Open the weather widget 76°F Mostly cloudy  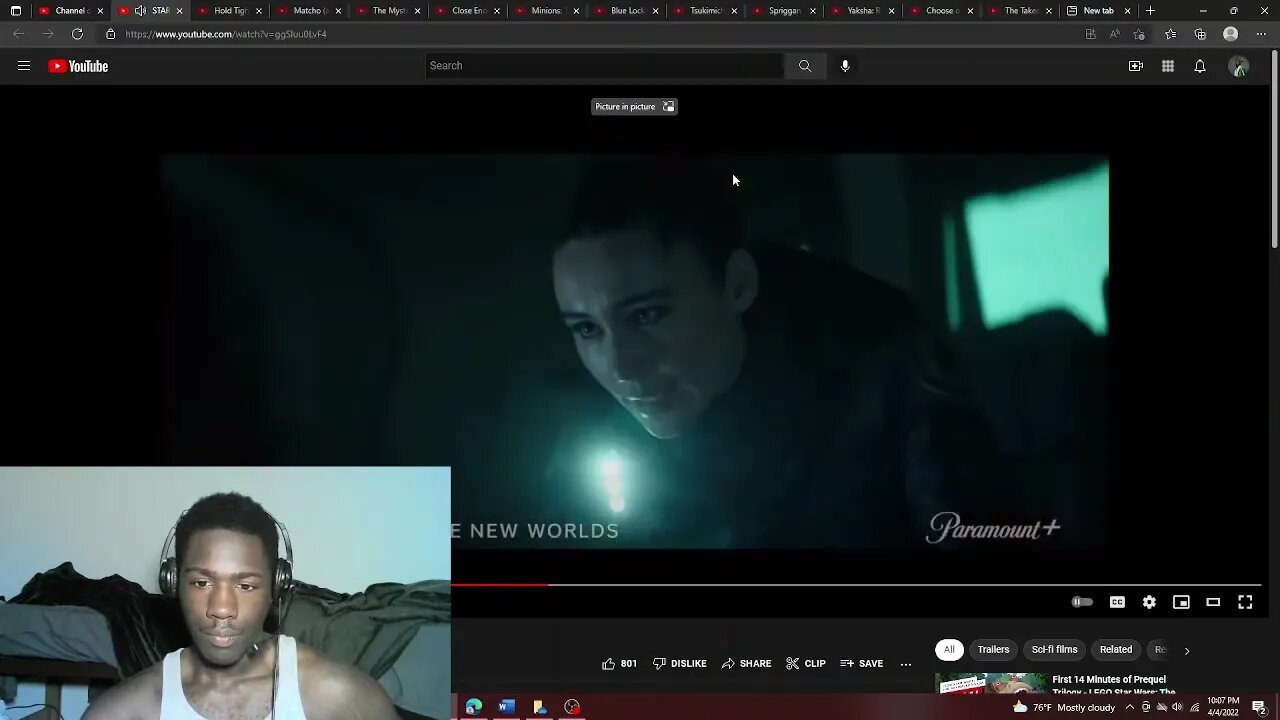pos(1063,707)
